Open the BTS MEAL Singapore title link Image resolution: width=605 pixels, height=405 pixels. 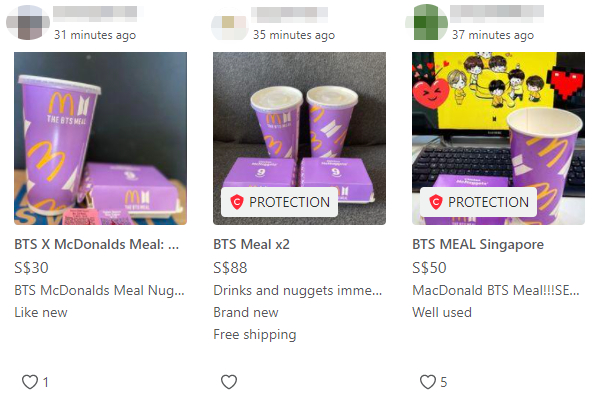pyautogui.click(x=478, y=245)
